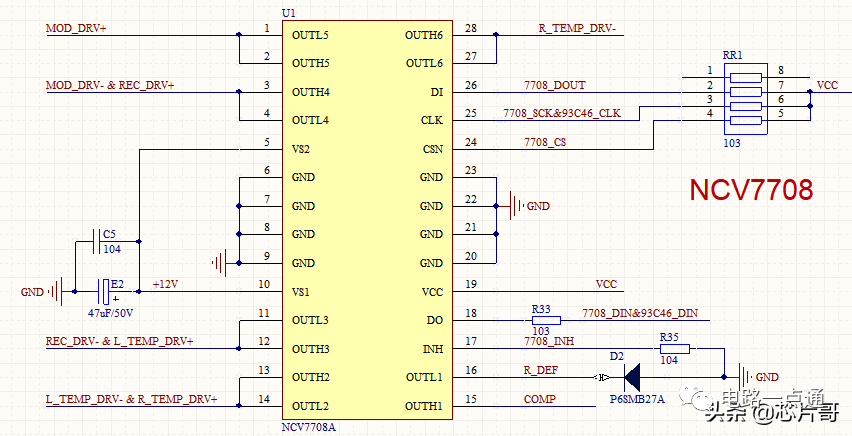The image size is (852, 436).
Task: Select the L_TEMP_DRV- & R_TEMP_DRV+ net label
Action: [131, 399]
